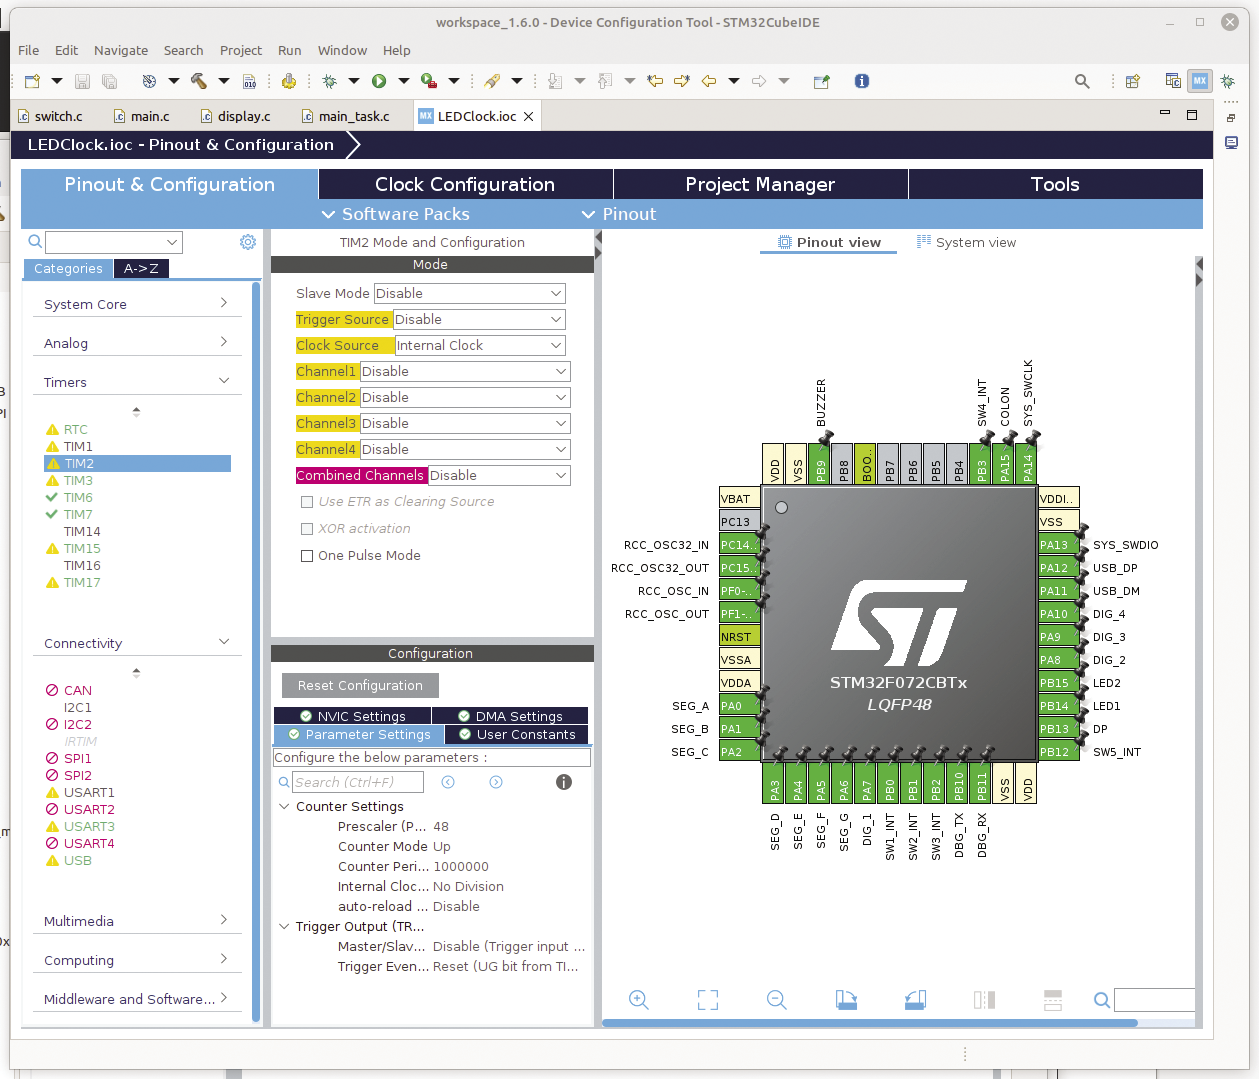The height and width of the screenshot is (1079, 1259).
Task: Switch to the User Constants tab
Action: pos(517,734)
